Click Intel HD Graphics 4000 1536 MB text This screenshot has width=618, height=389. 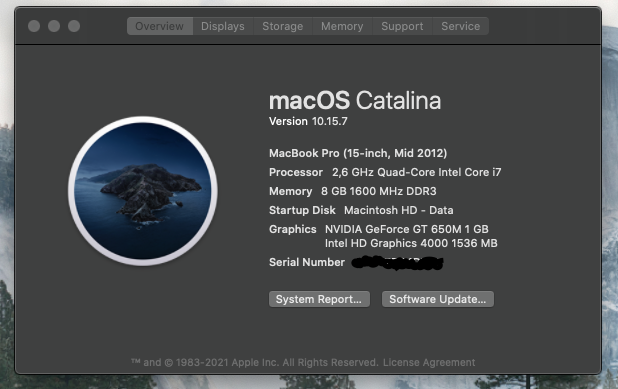tap(411, 243)
